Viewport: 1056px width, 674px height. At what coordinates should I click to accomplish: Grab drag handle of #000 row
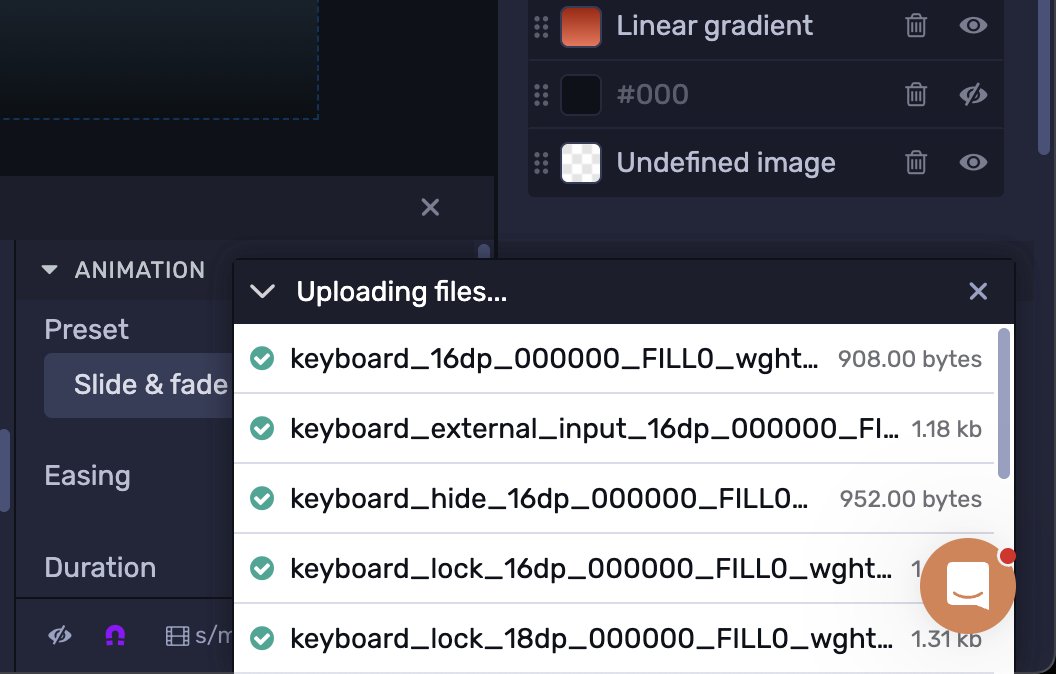point(541,95)
